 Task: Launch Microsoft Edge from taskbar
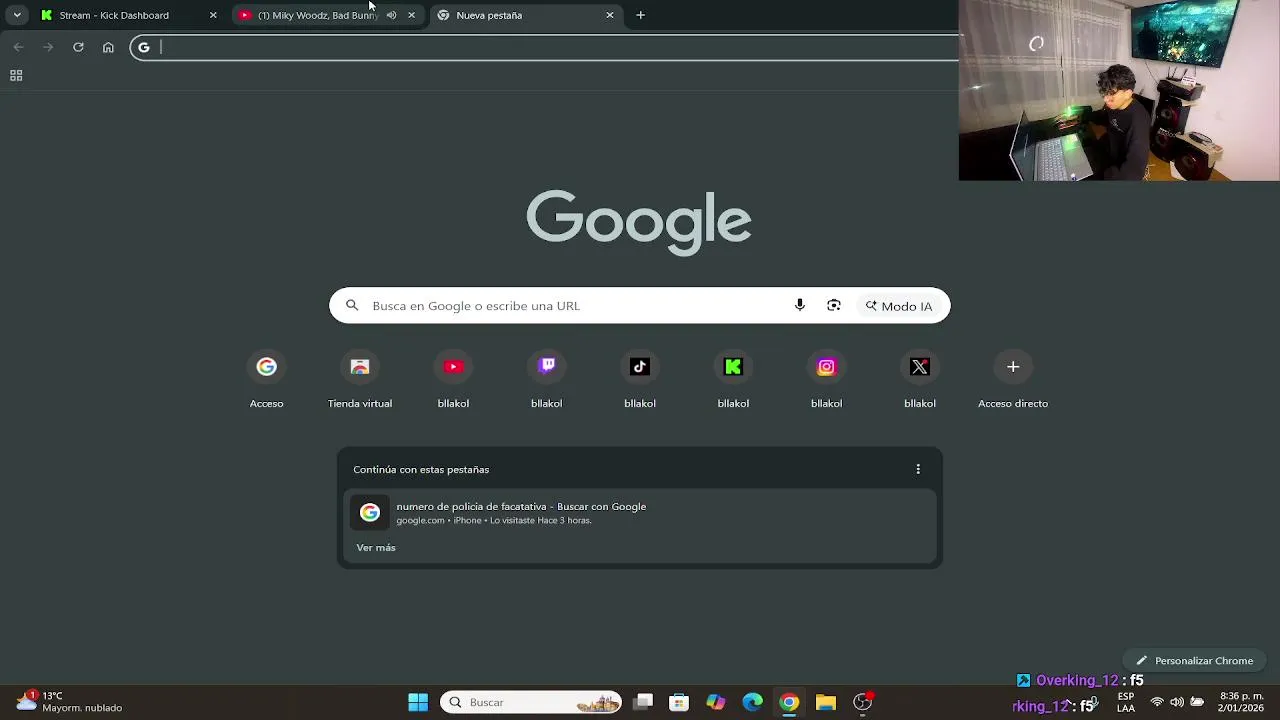point(753,702)
